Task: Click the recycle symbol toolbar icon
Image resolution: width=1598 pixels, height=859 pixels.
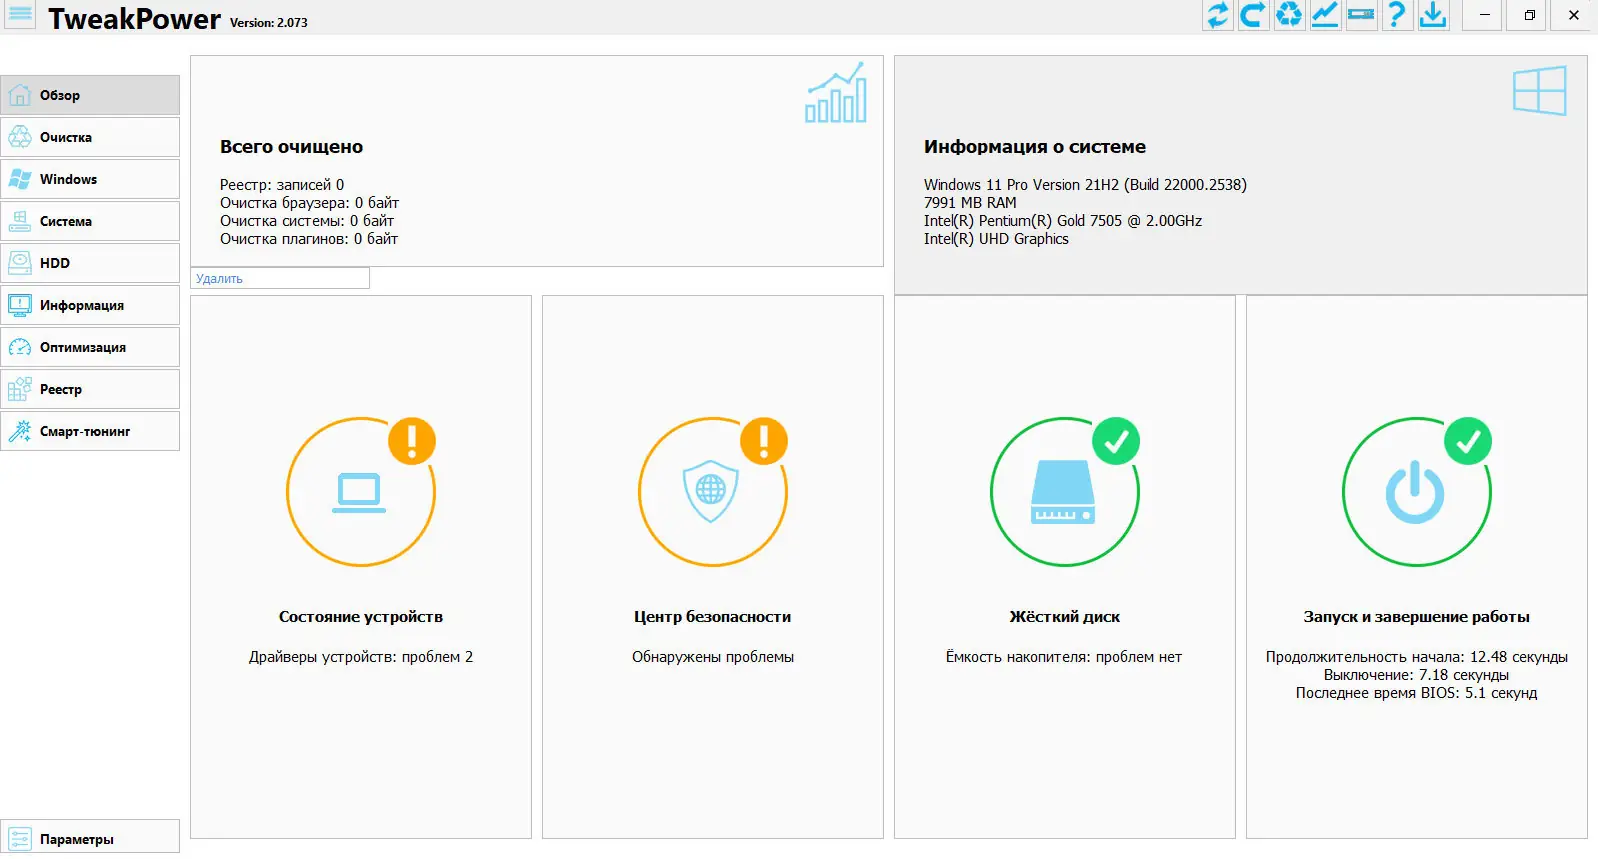Action: pos(1289,15)
